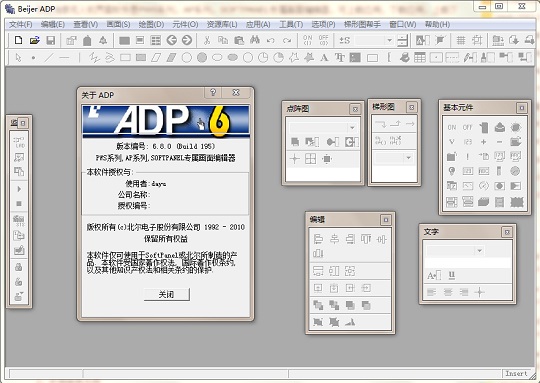
Task: Click align left edges icon in 编辑 panel
Action: click(x=318, y=239)
